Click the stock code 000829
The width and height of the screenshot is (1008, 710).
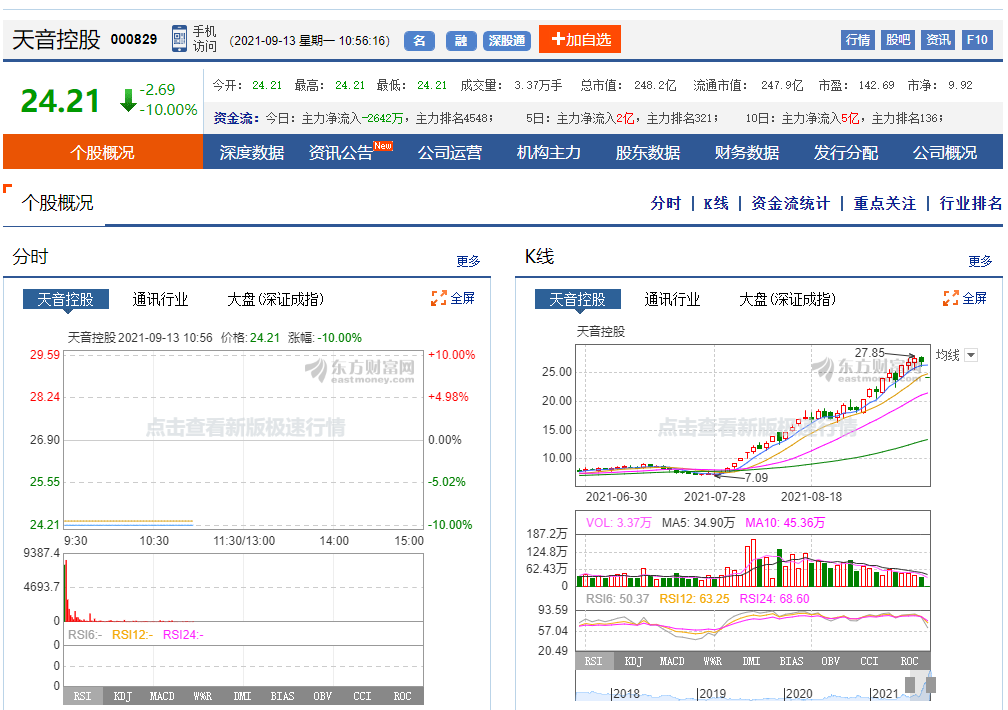coord(134,39)
